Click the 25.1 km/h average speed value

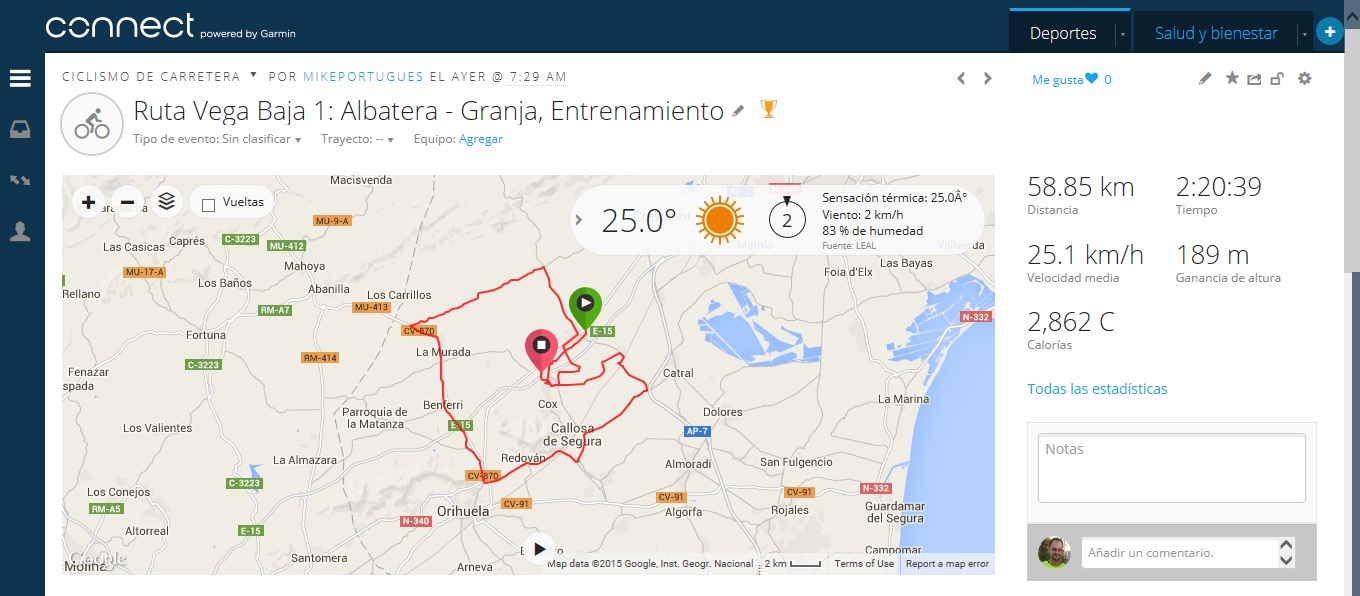point(1085,254)
